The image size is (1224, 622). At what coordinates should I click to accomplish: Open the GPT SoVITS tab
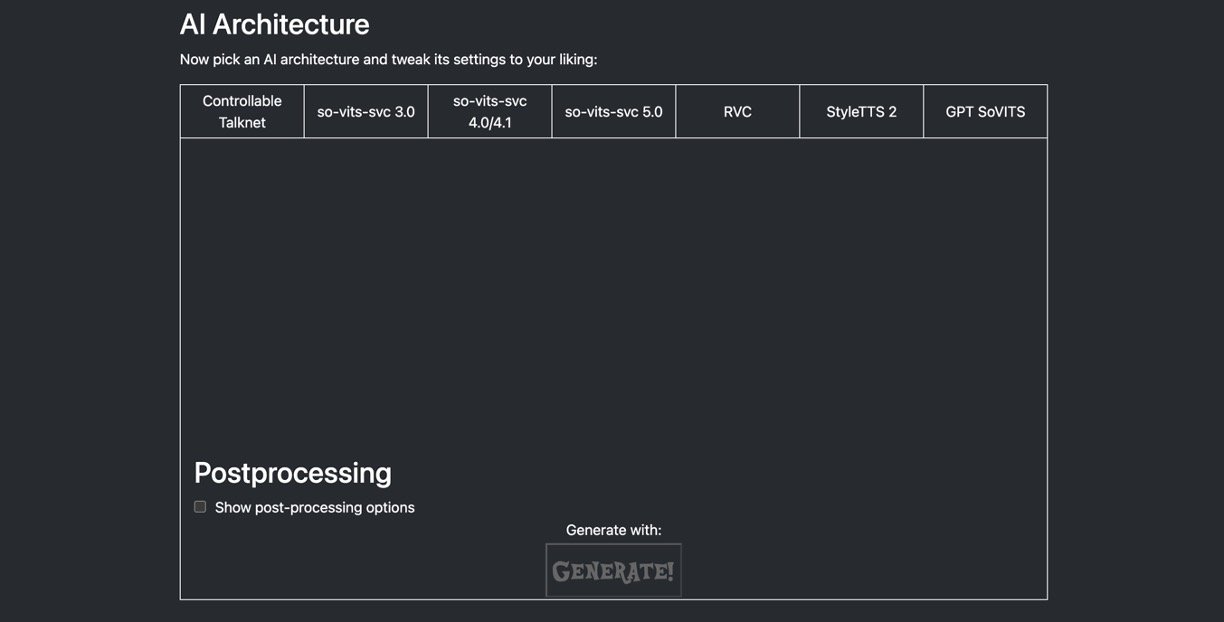pyautogui.click(x=985, y=111)
